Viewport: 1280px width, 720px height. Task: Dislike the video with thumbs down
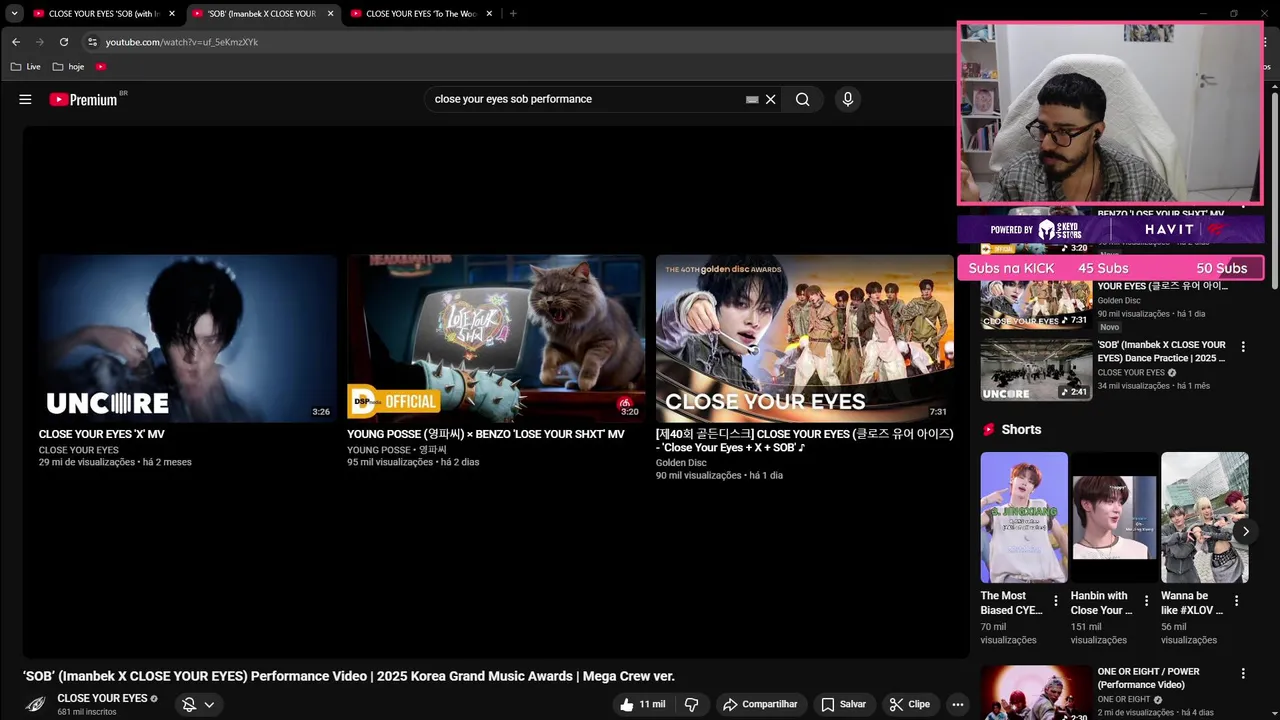tap(691, 704)
